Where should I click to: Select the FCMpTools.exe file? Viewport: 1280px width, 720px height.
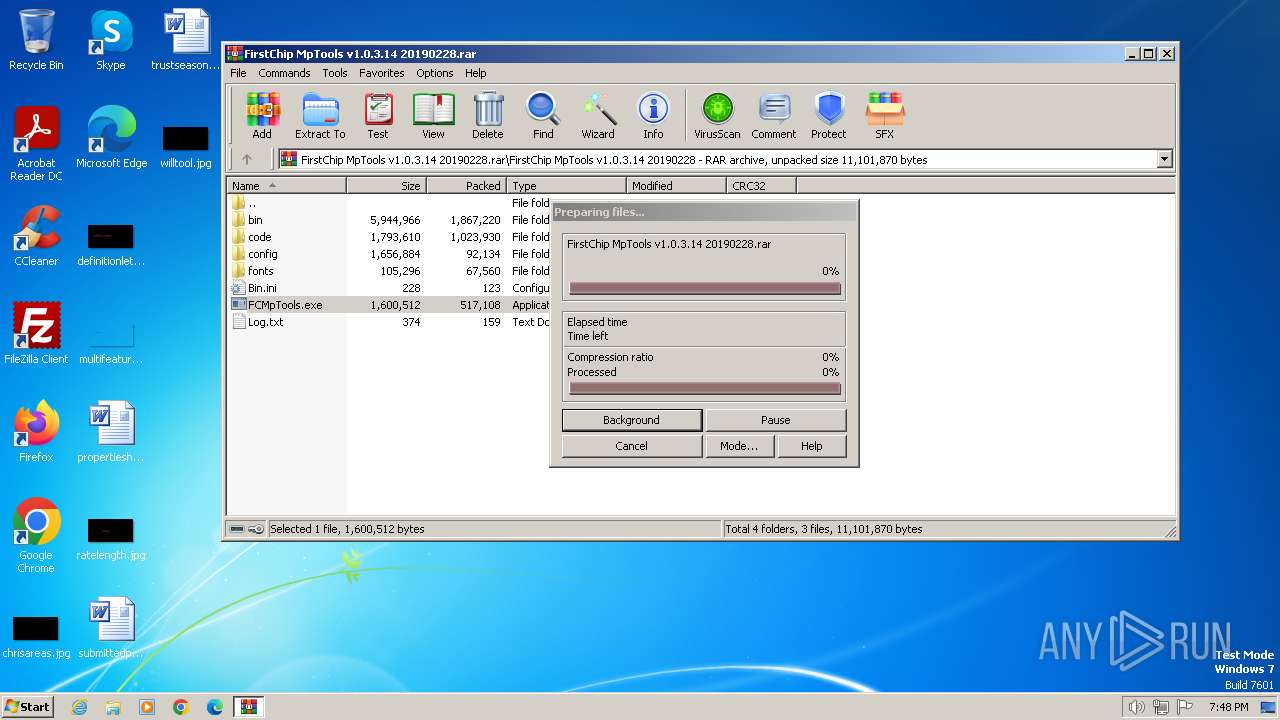389,305
